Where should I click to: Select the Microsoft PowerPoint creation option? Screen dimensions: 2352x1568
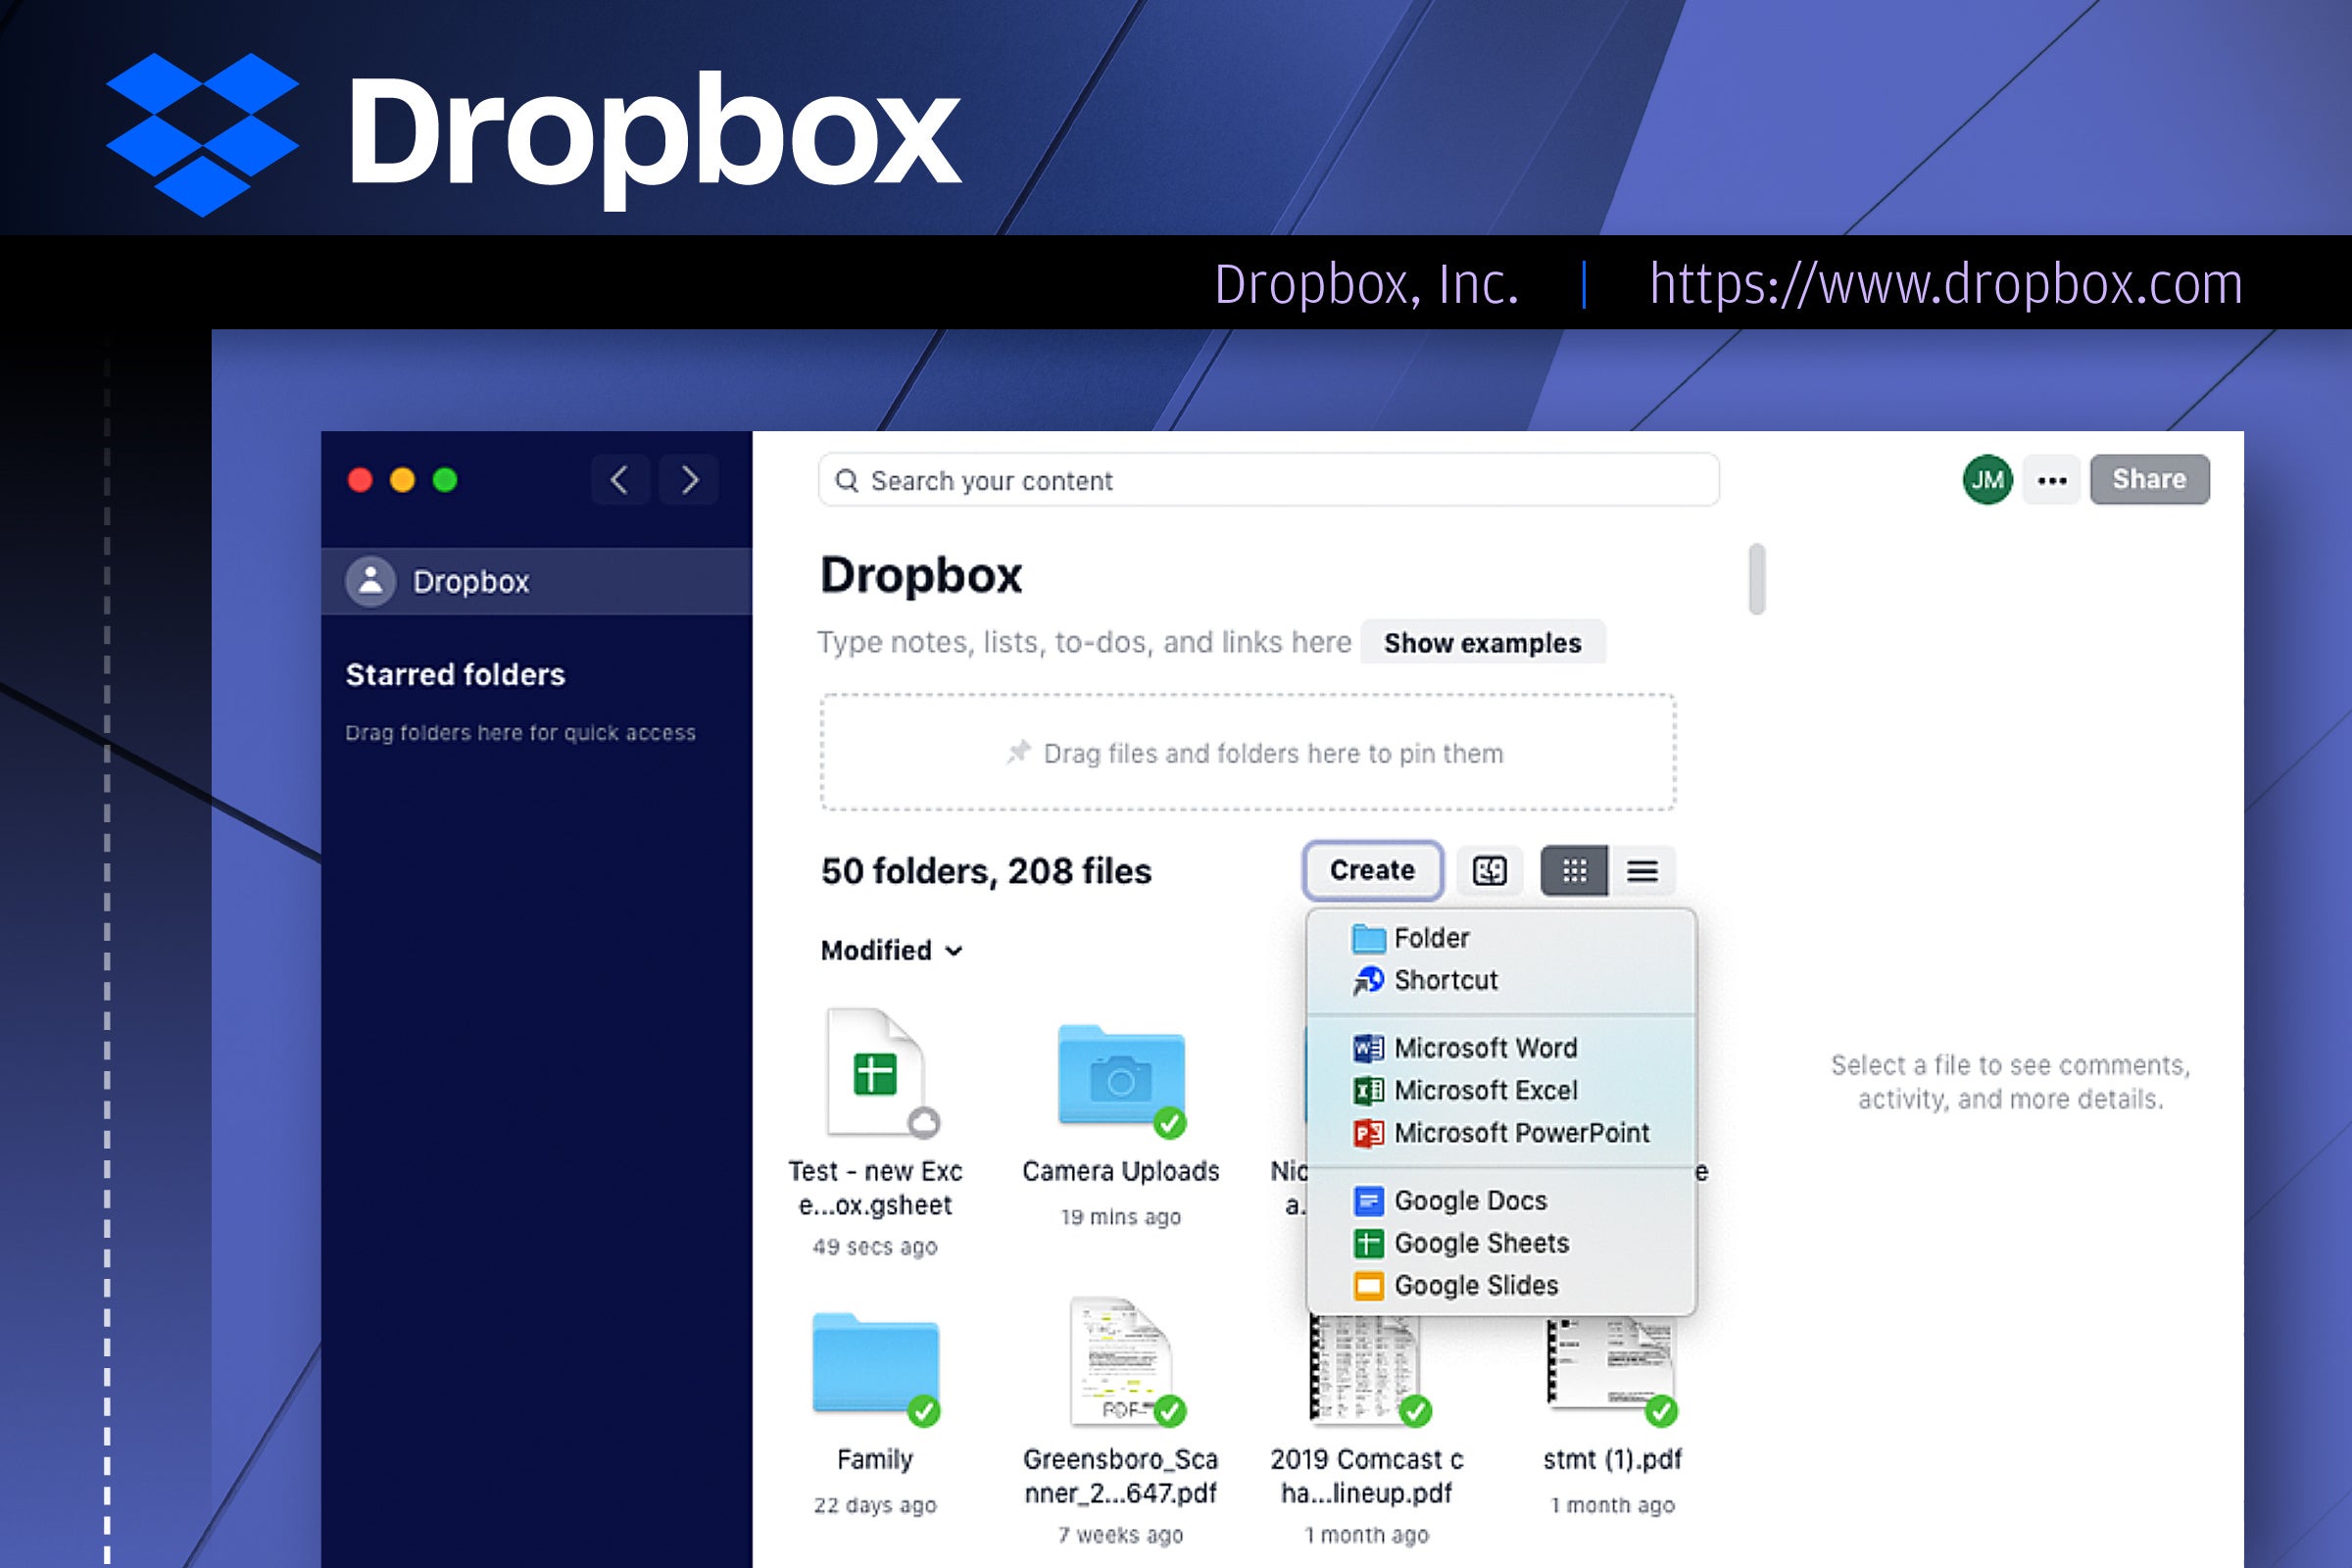click(x=1523, y=1132)
